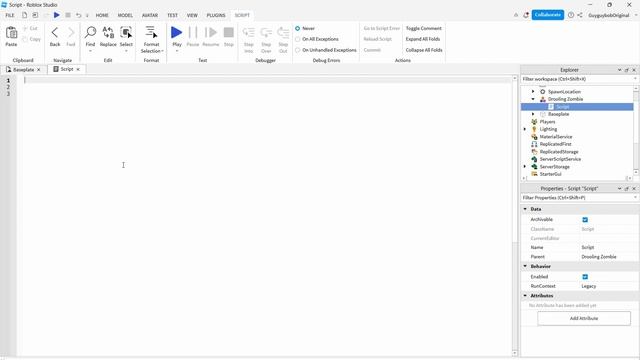This screenshot has height=360, width=640.
Task: Collapse the Attributes properties section
Action: 525,296
